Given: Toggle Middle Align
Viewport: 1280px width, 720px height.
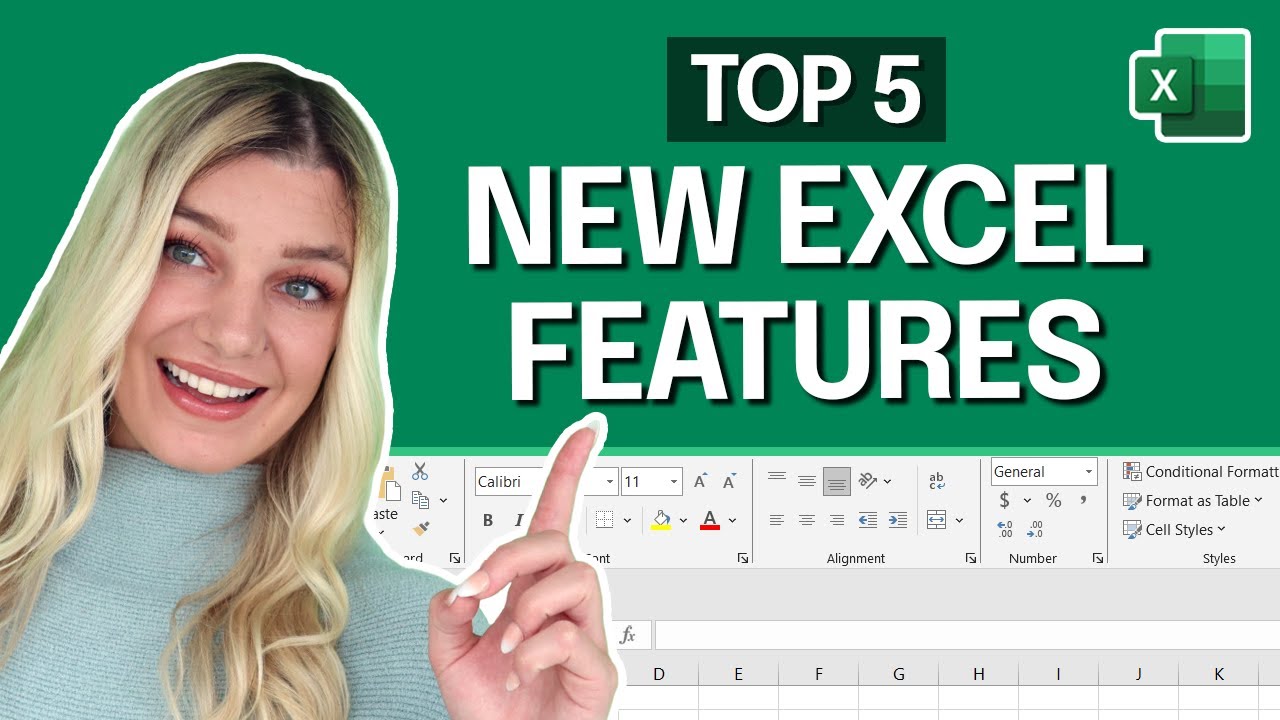Looking at the screenshot, I should [807, 481].
